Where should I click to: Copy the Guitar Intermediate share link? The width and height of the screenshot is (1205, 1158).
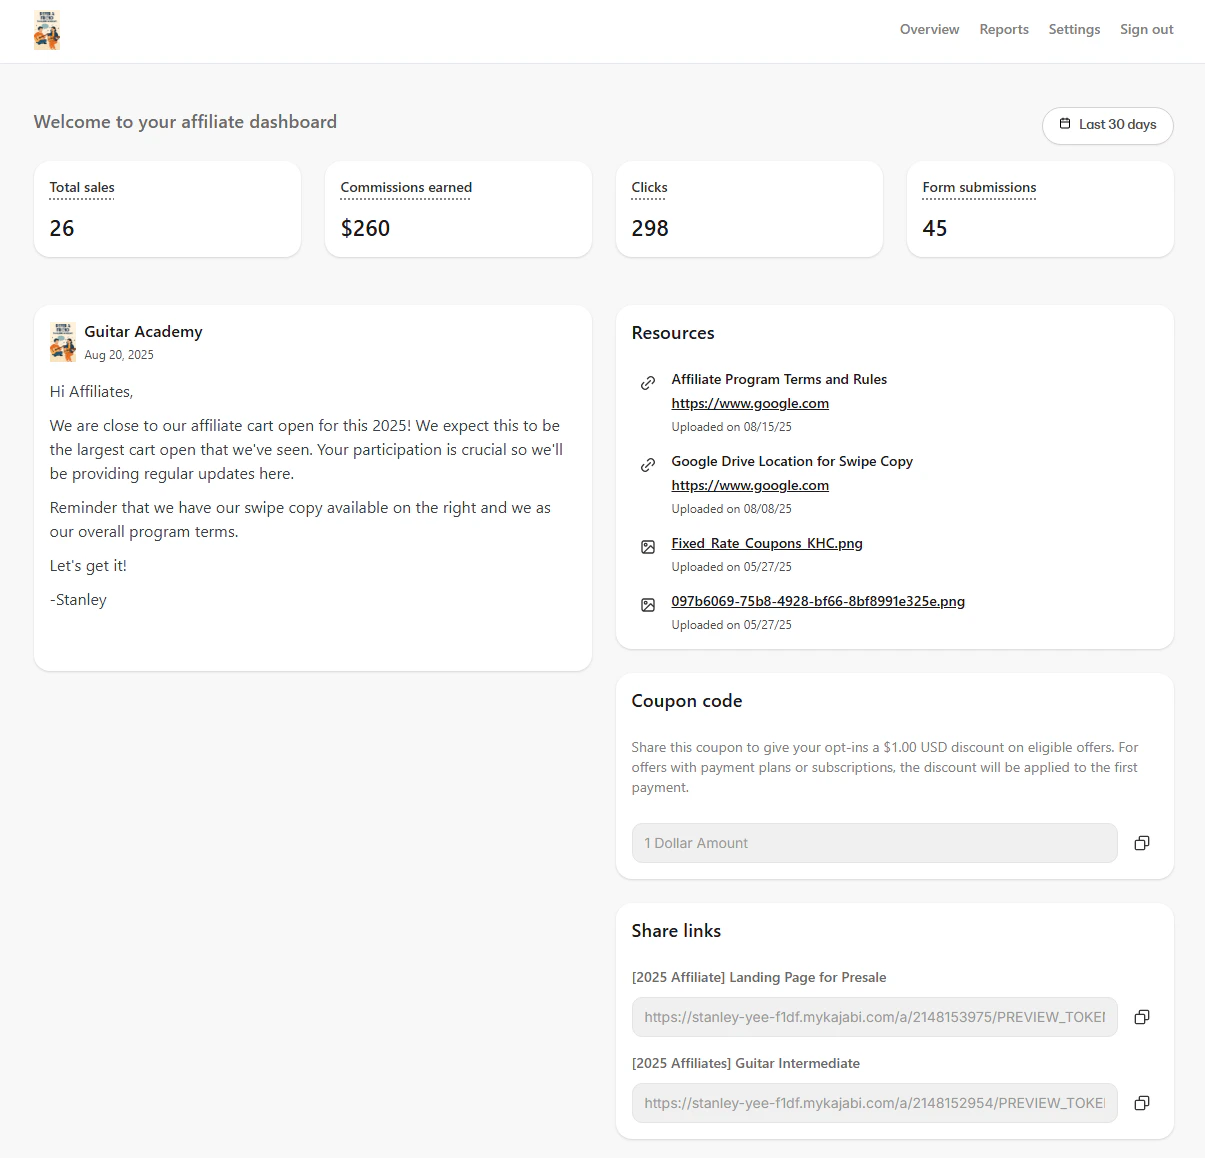click(x=1141, y=1103)
